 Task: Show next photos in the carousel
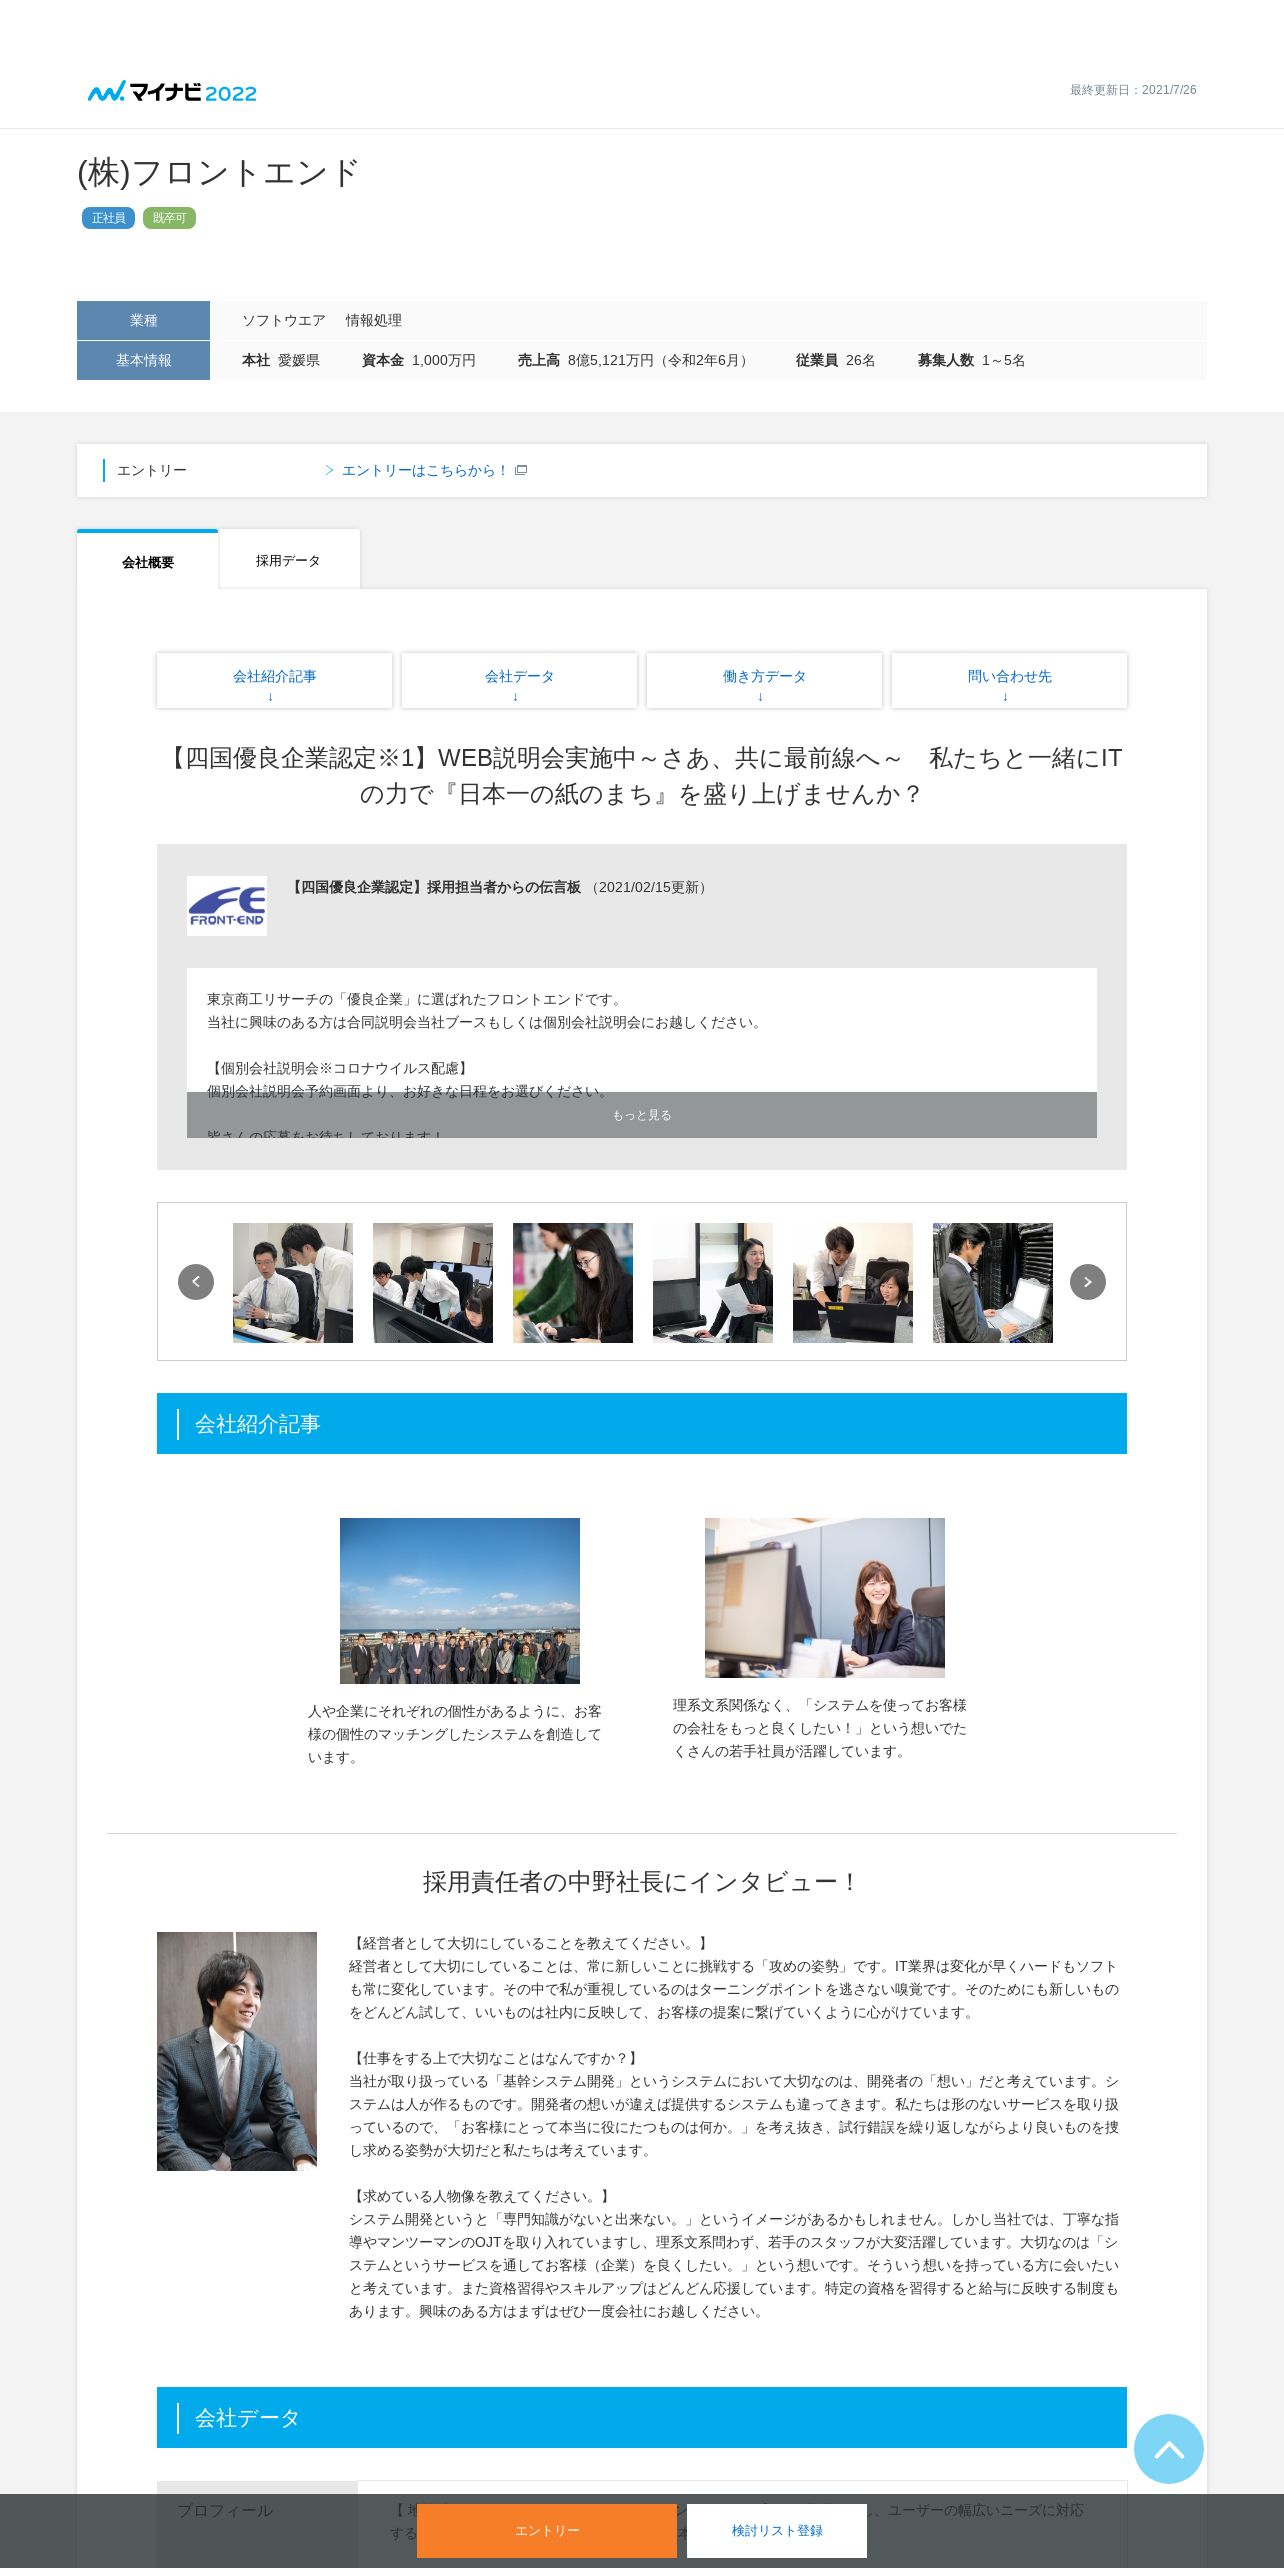(x=1088, y=1281)
